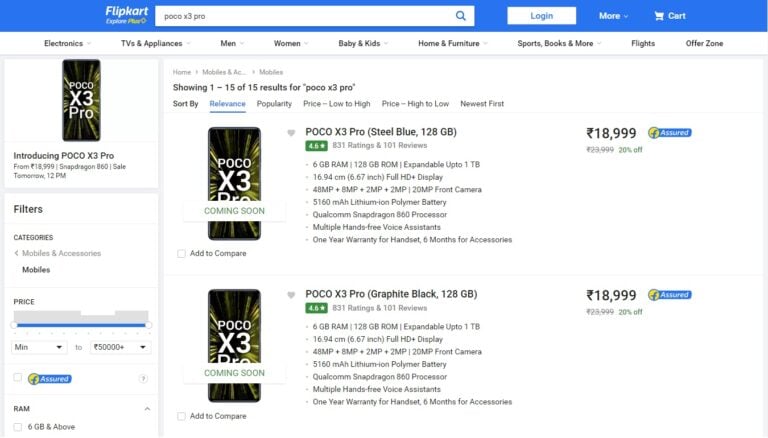768x438 pixels.
Task: Click 831 Ratings & 101 Reviews for Graphite Black
Action: [x=380, y=308]
